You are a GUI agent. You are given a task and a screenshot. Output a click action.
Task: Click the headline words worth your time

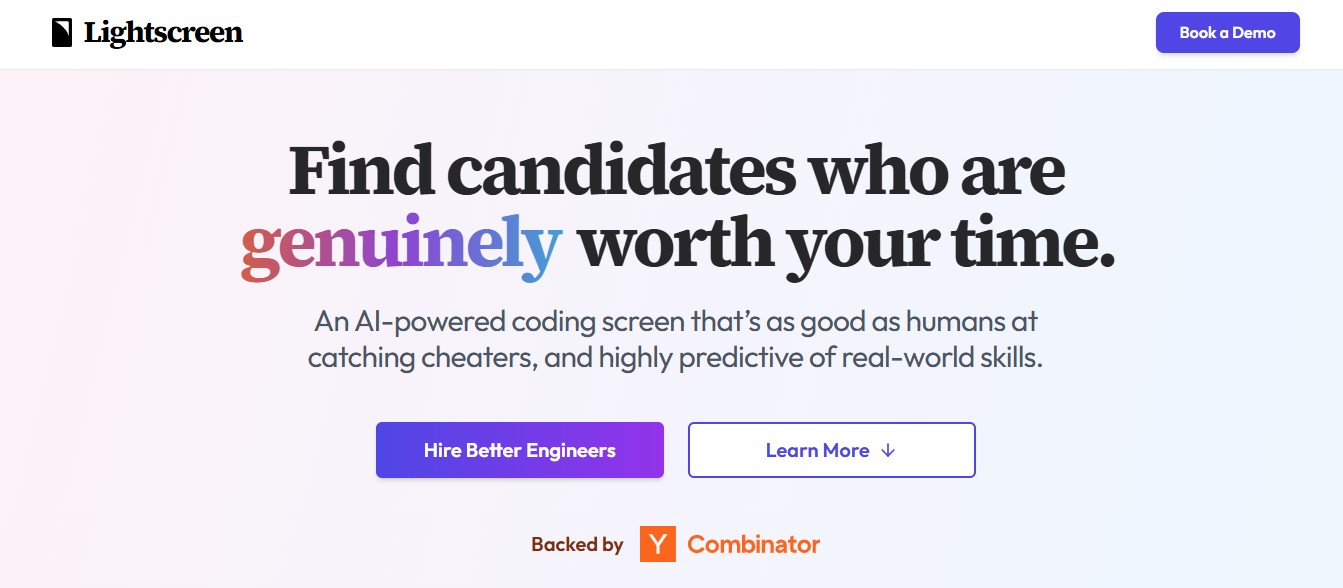pos(846,246)
